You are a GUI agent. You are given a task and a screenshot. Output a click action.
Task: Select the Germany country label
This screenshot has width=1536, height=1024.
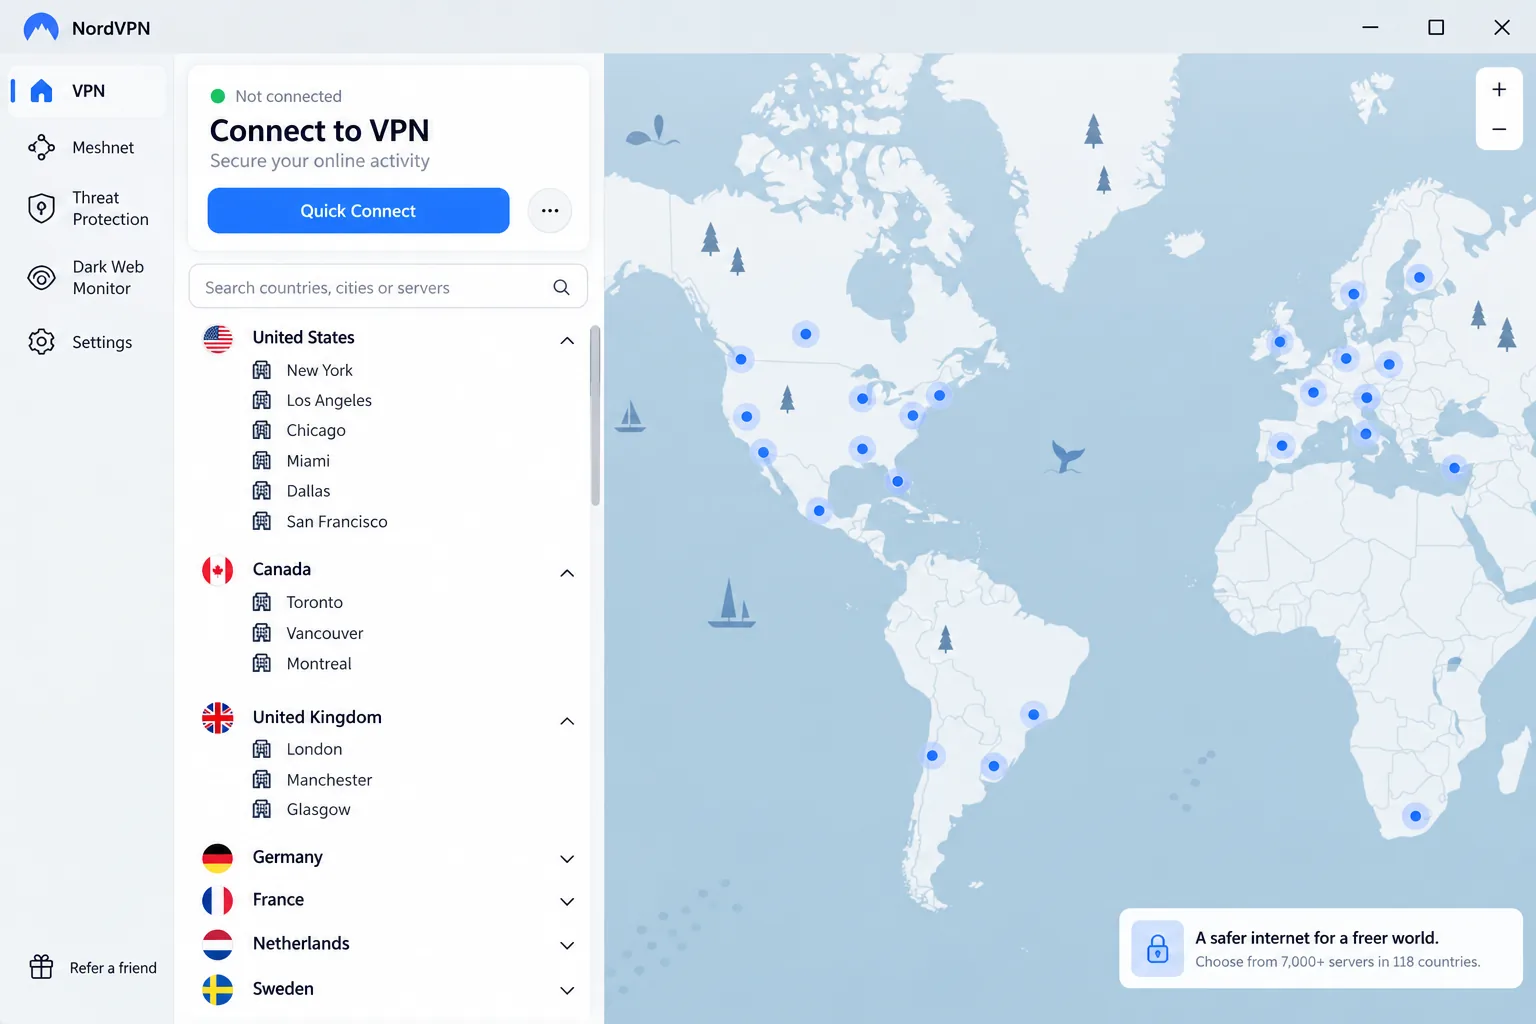(x=287, y=857)
